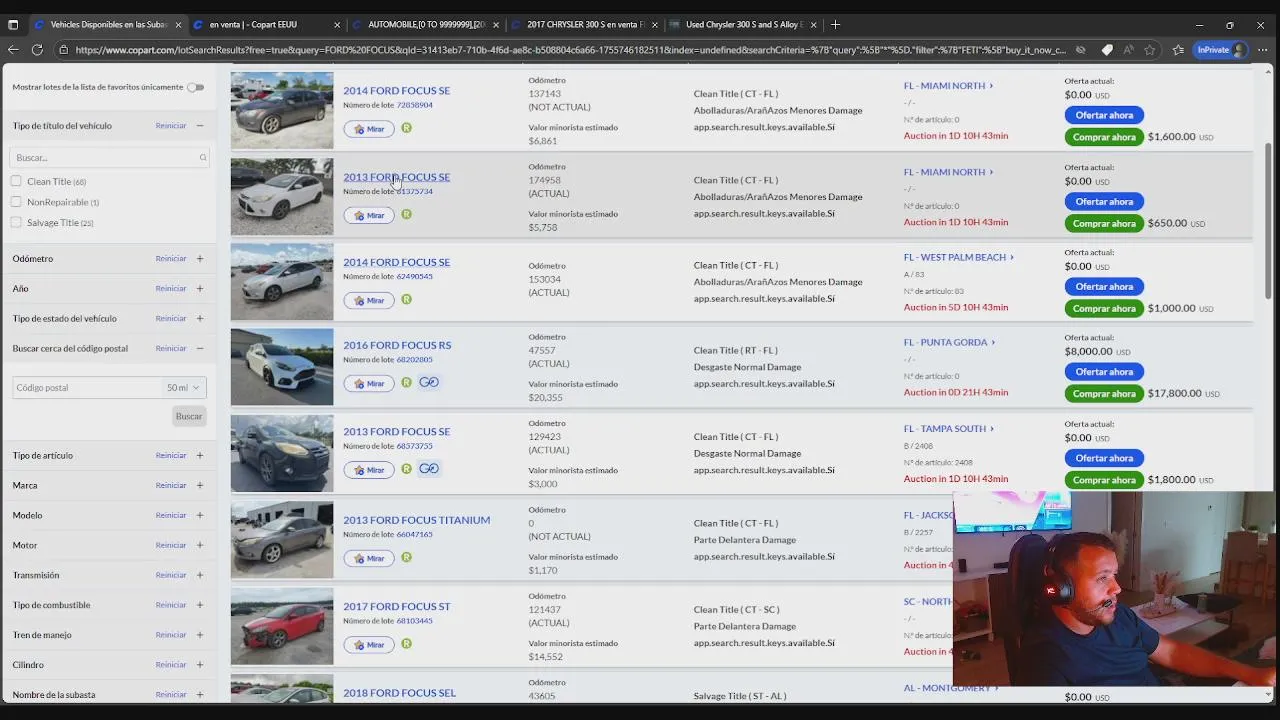This screenshot has height=720, width=1280.
Task: Click Mirar button for lot 62490545
Action: pyautogui.click(x=369, y=300)
